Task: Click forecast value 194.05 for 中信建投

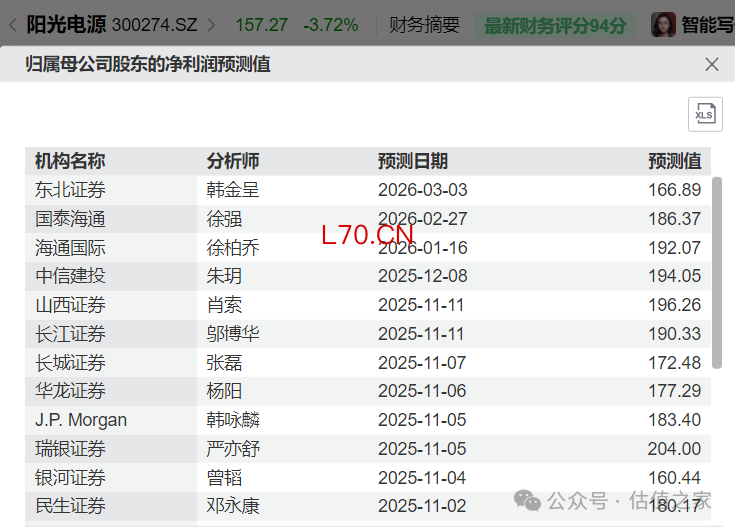Action: coord(675,276)
